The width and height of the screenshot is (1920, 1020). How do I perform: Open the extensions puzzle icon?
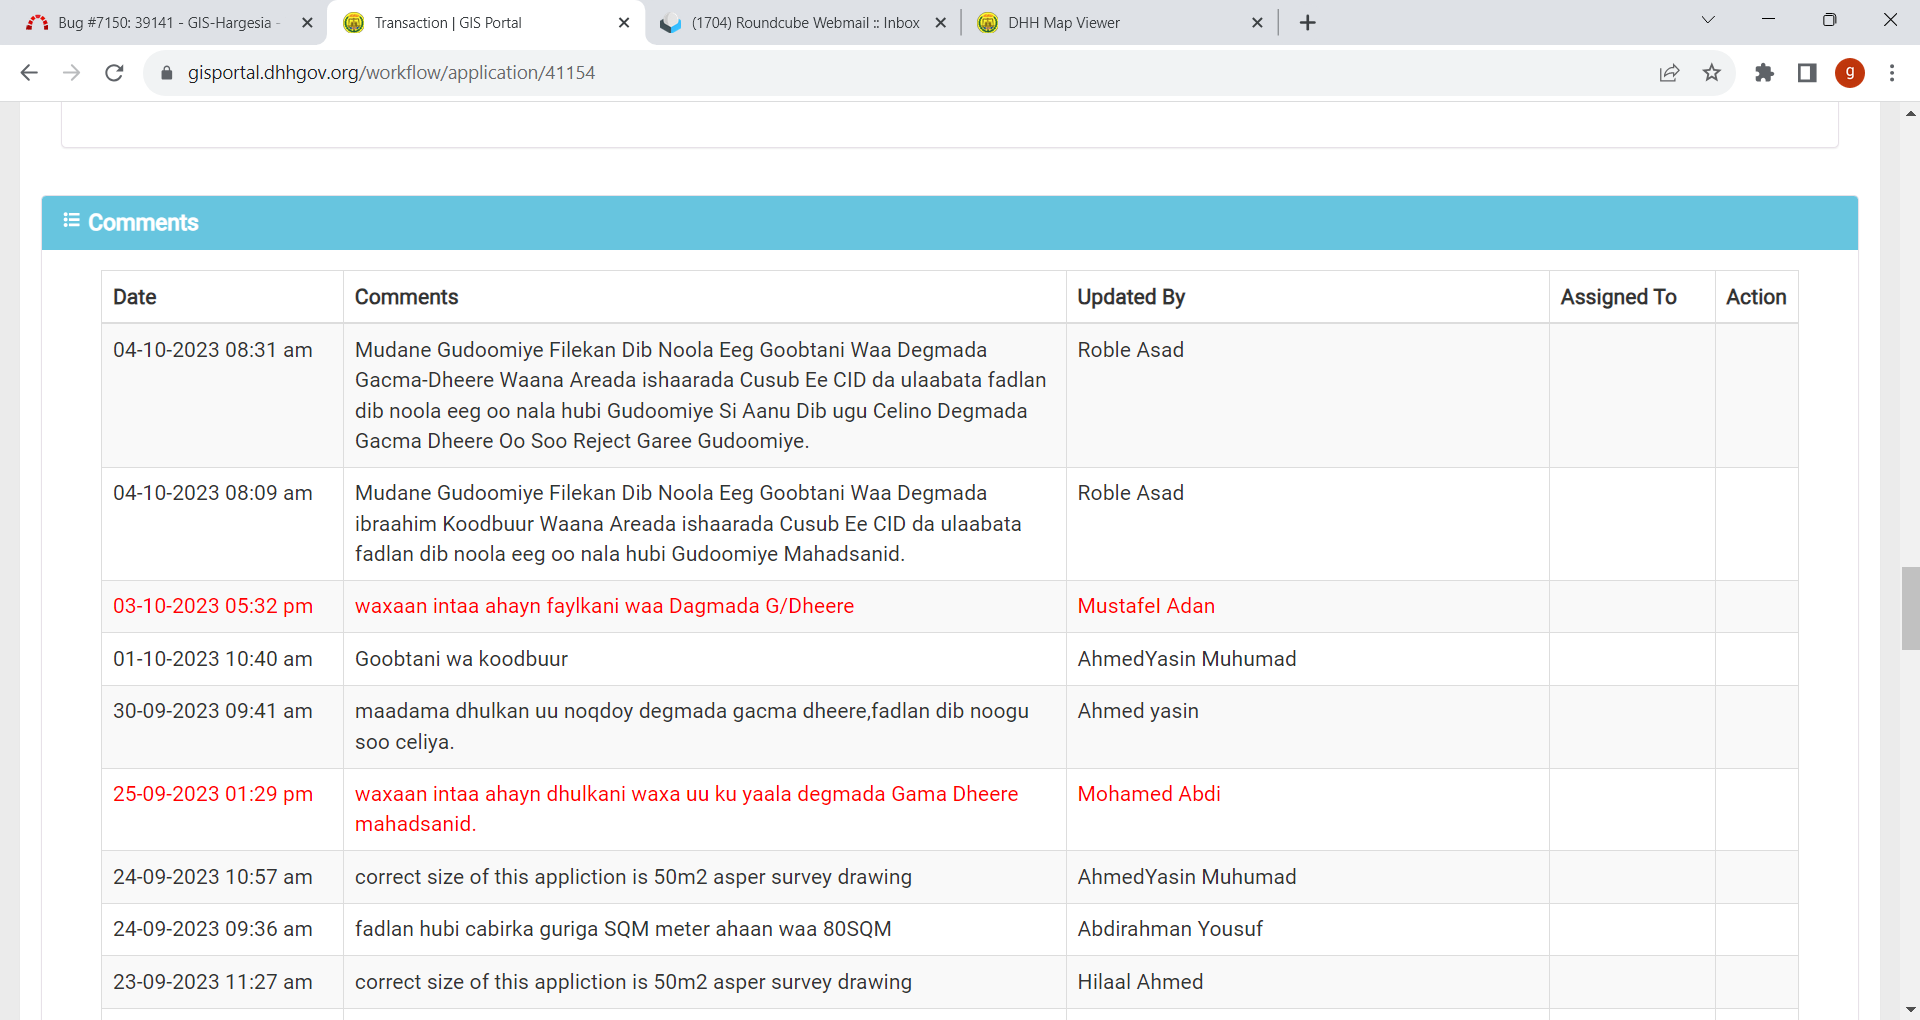(x=1764, y=73)
